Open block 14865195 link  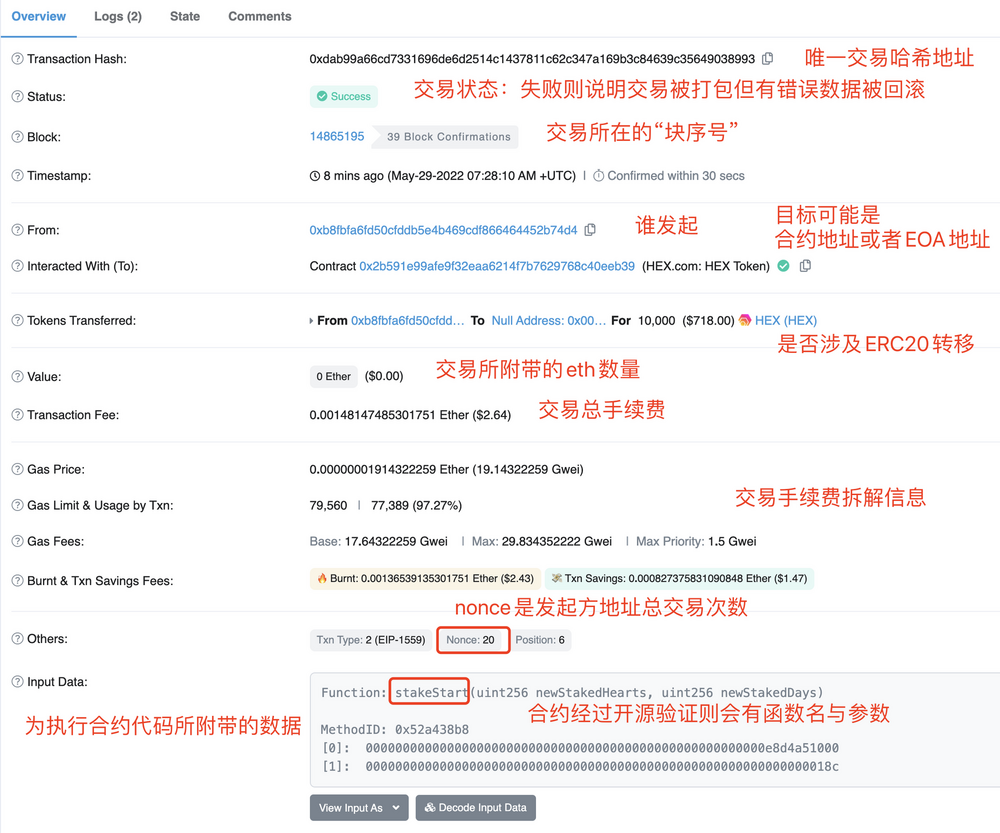coord(337,136)
